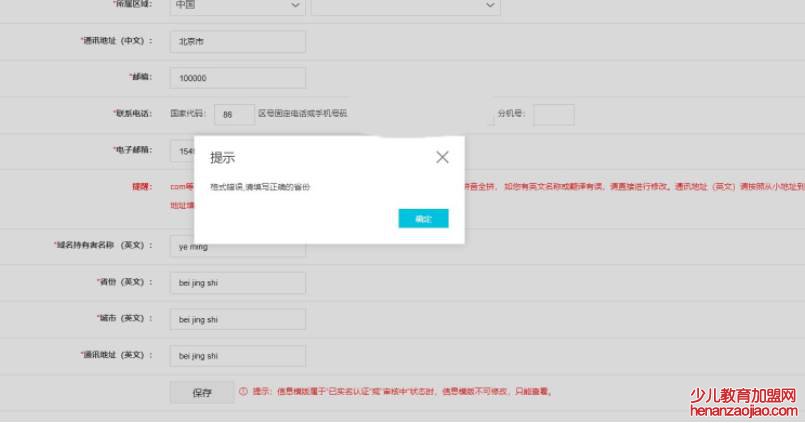The height and width of the screenshot is (423, 805).
Task: Close the 提示 dialog with the X
Action: pyautogui.click(x=442, y=157)
